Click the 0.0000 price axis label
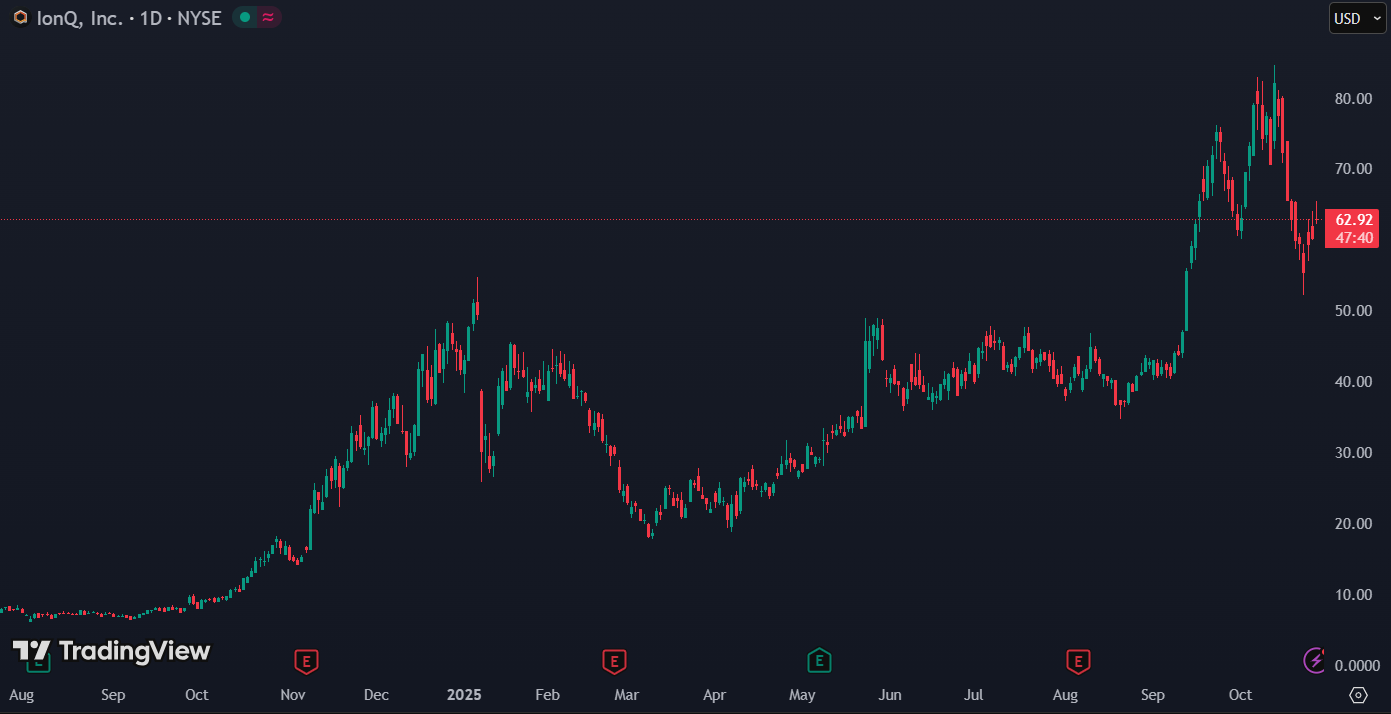1391x714 pixels. click(1357, 666)
